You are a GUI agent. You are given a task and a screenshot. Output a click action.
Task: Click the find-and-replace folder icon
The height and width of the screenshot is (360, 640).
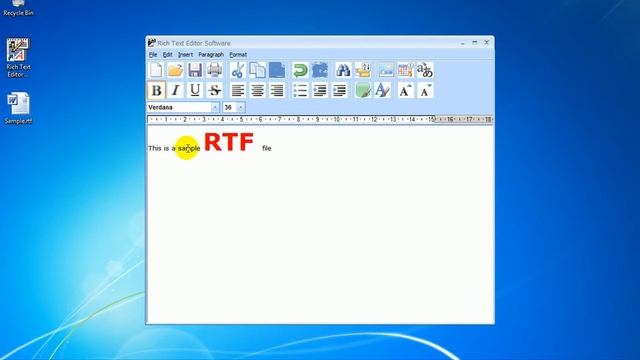click(x=363, y=70)
